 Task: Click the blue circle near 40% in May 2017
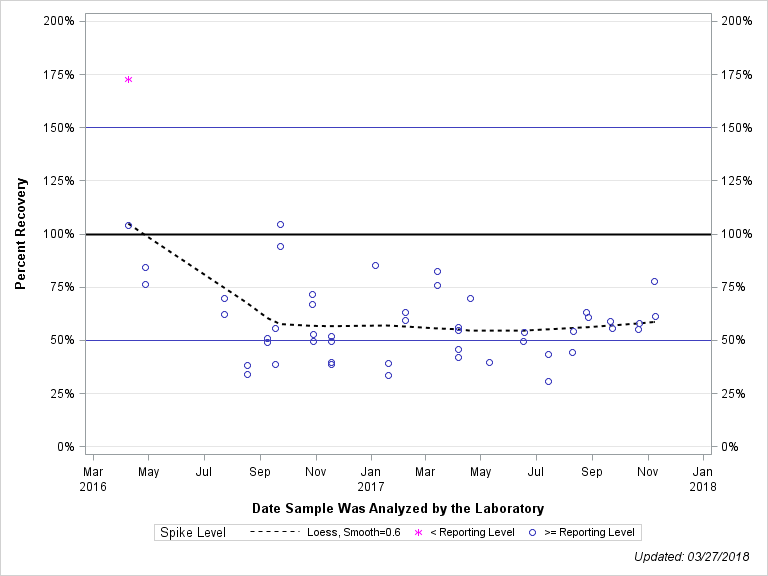489,362
